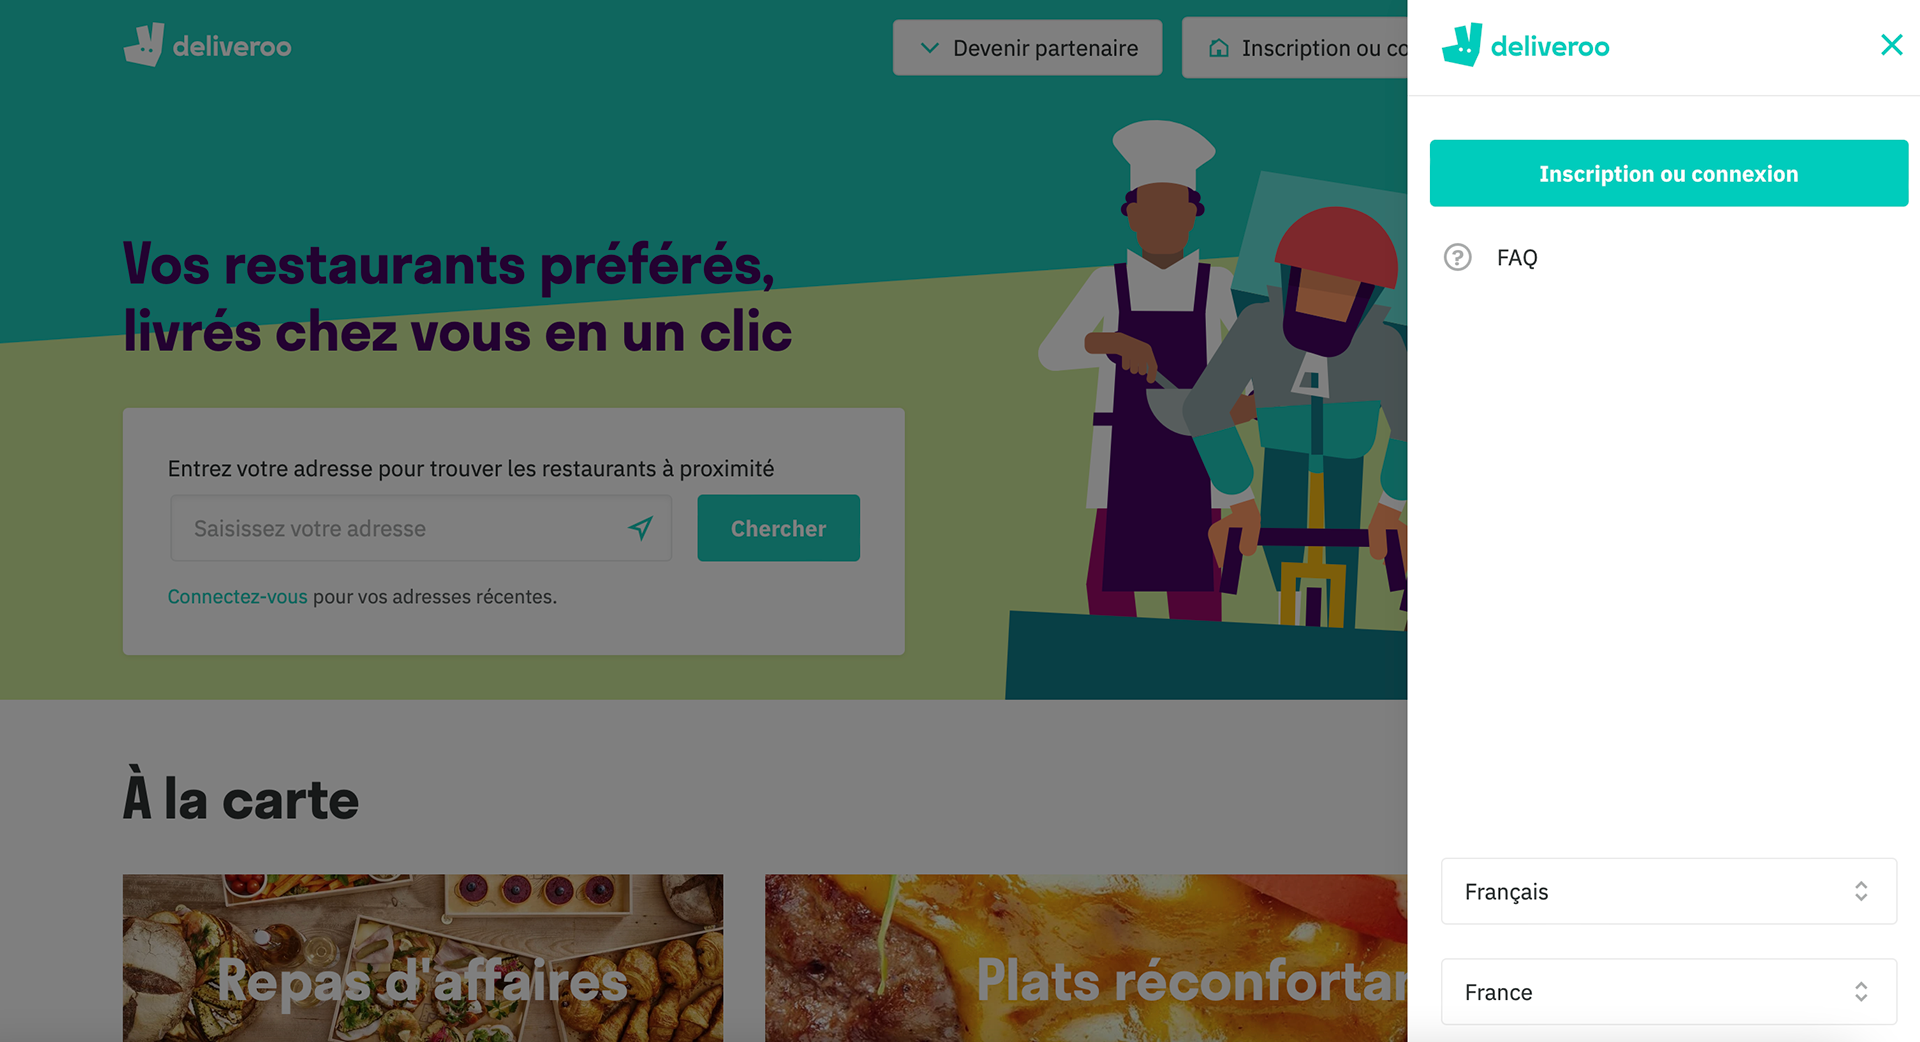Expand the Devenir partenaire menu
1920x1042 pixels.
point(1027,48)
